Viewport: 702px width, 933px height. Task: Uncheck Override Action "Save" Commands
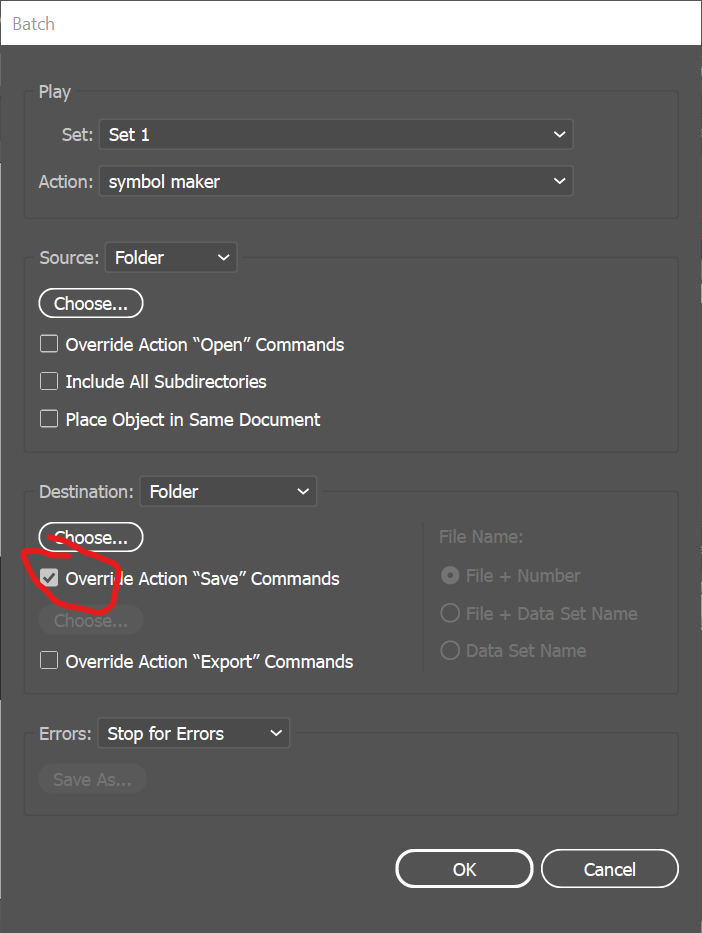[x=48, y=578]
